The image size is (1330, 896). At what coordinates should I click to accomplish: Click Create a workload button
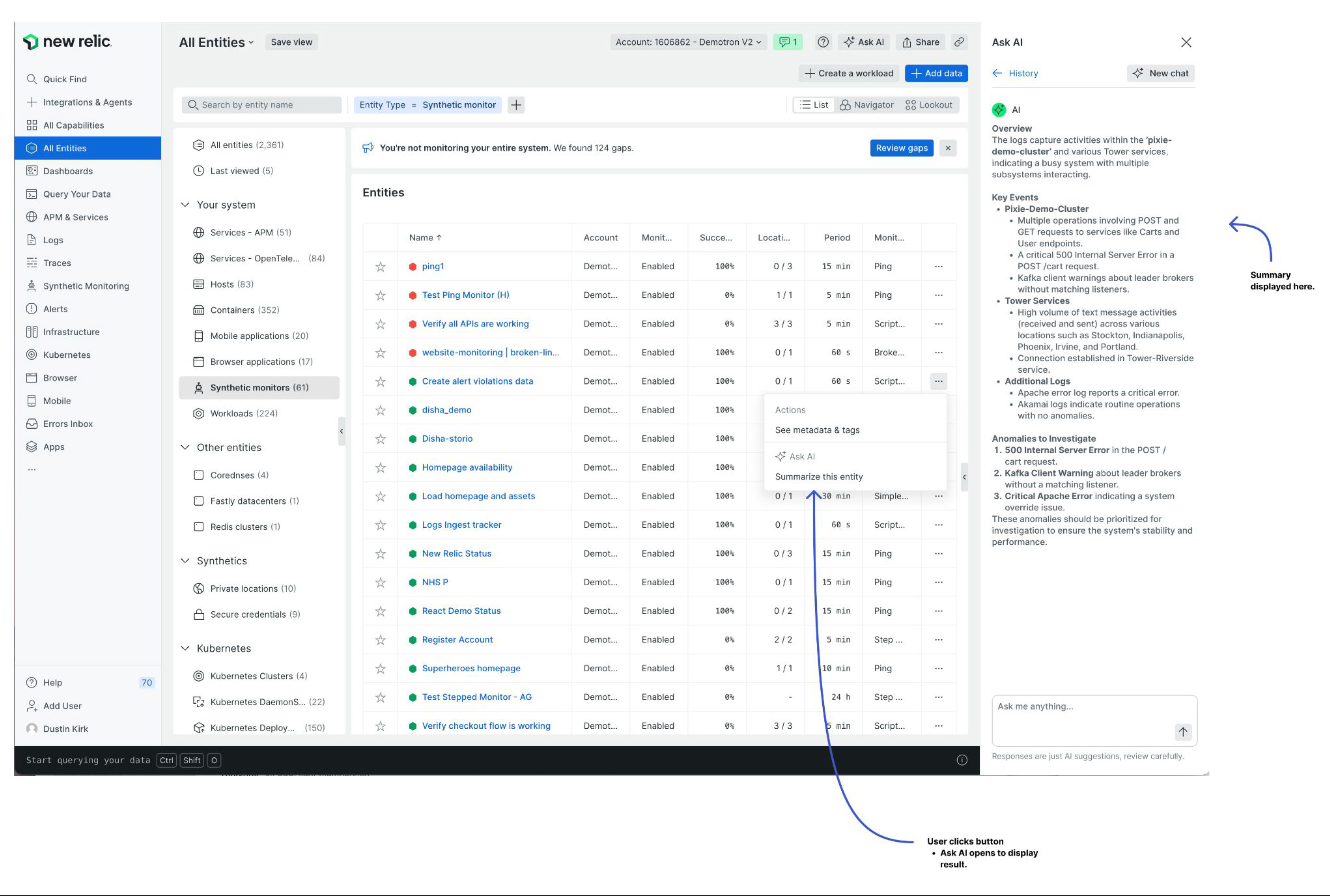[x=848, y=73]
